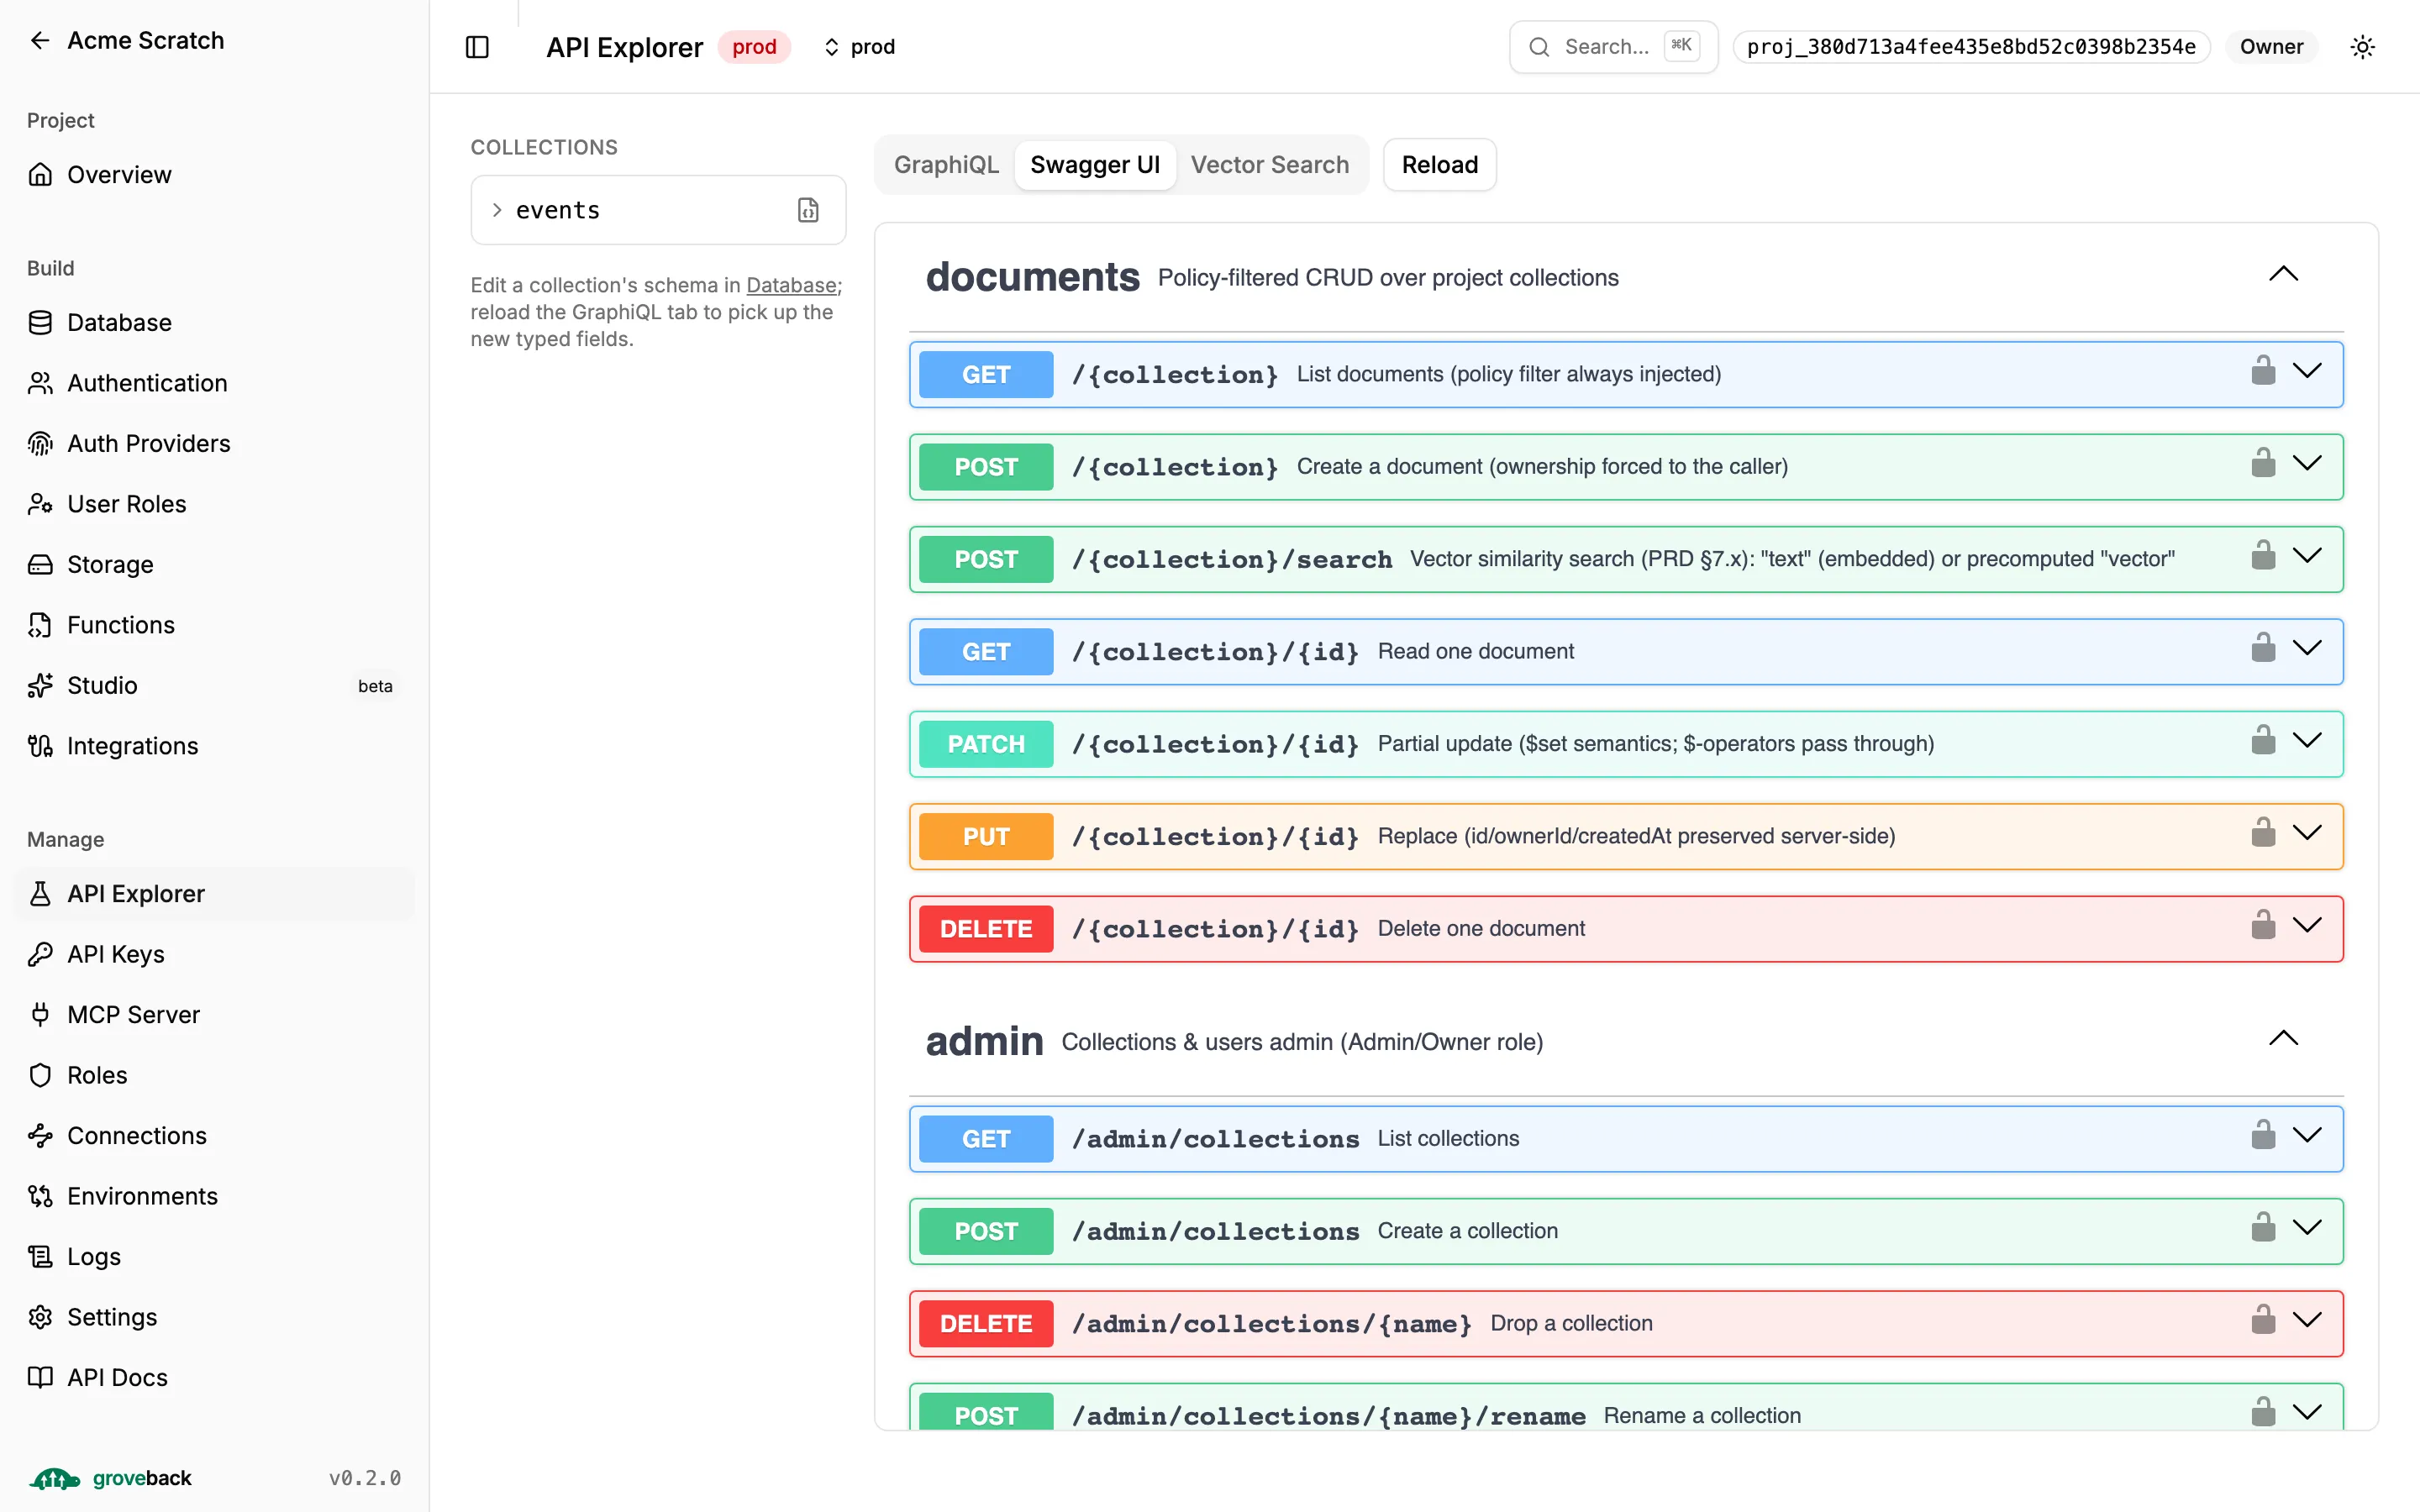
Task: Collapse the admin section
Action: 2283,1038
